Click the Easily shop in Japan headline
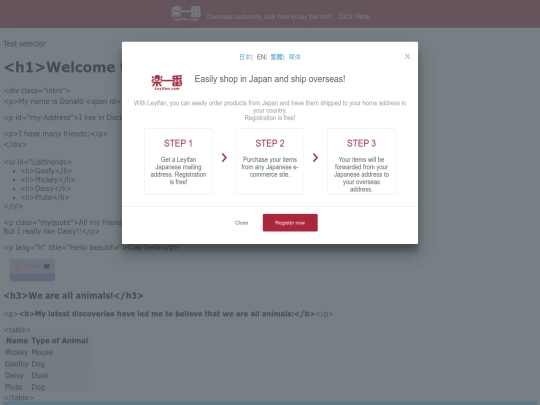Image resolution: width=540 pixels, height=405 pixels. [x=270, y=79]
